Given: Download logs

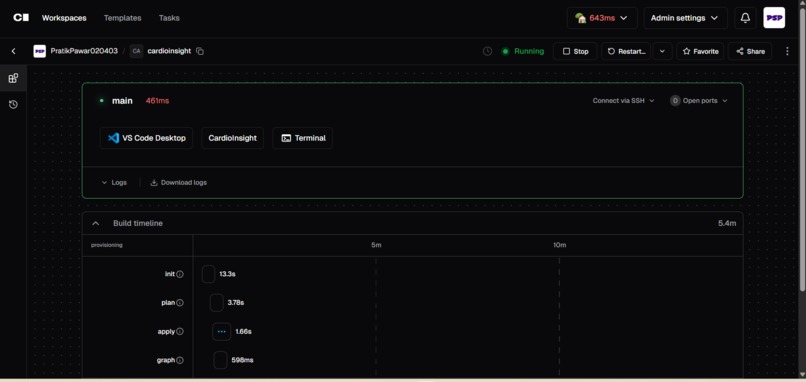Looking at the screenshot, I should click(178, 183).
